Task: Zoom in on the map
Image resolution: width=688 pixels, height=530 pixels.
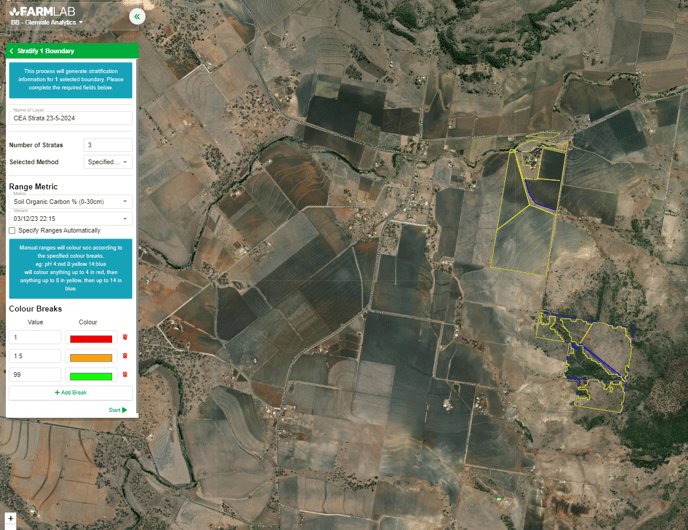Action: [x=11, y=518]
